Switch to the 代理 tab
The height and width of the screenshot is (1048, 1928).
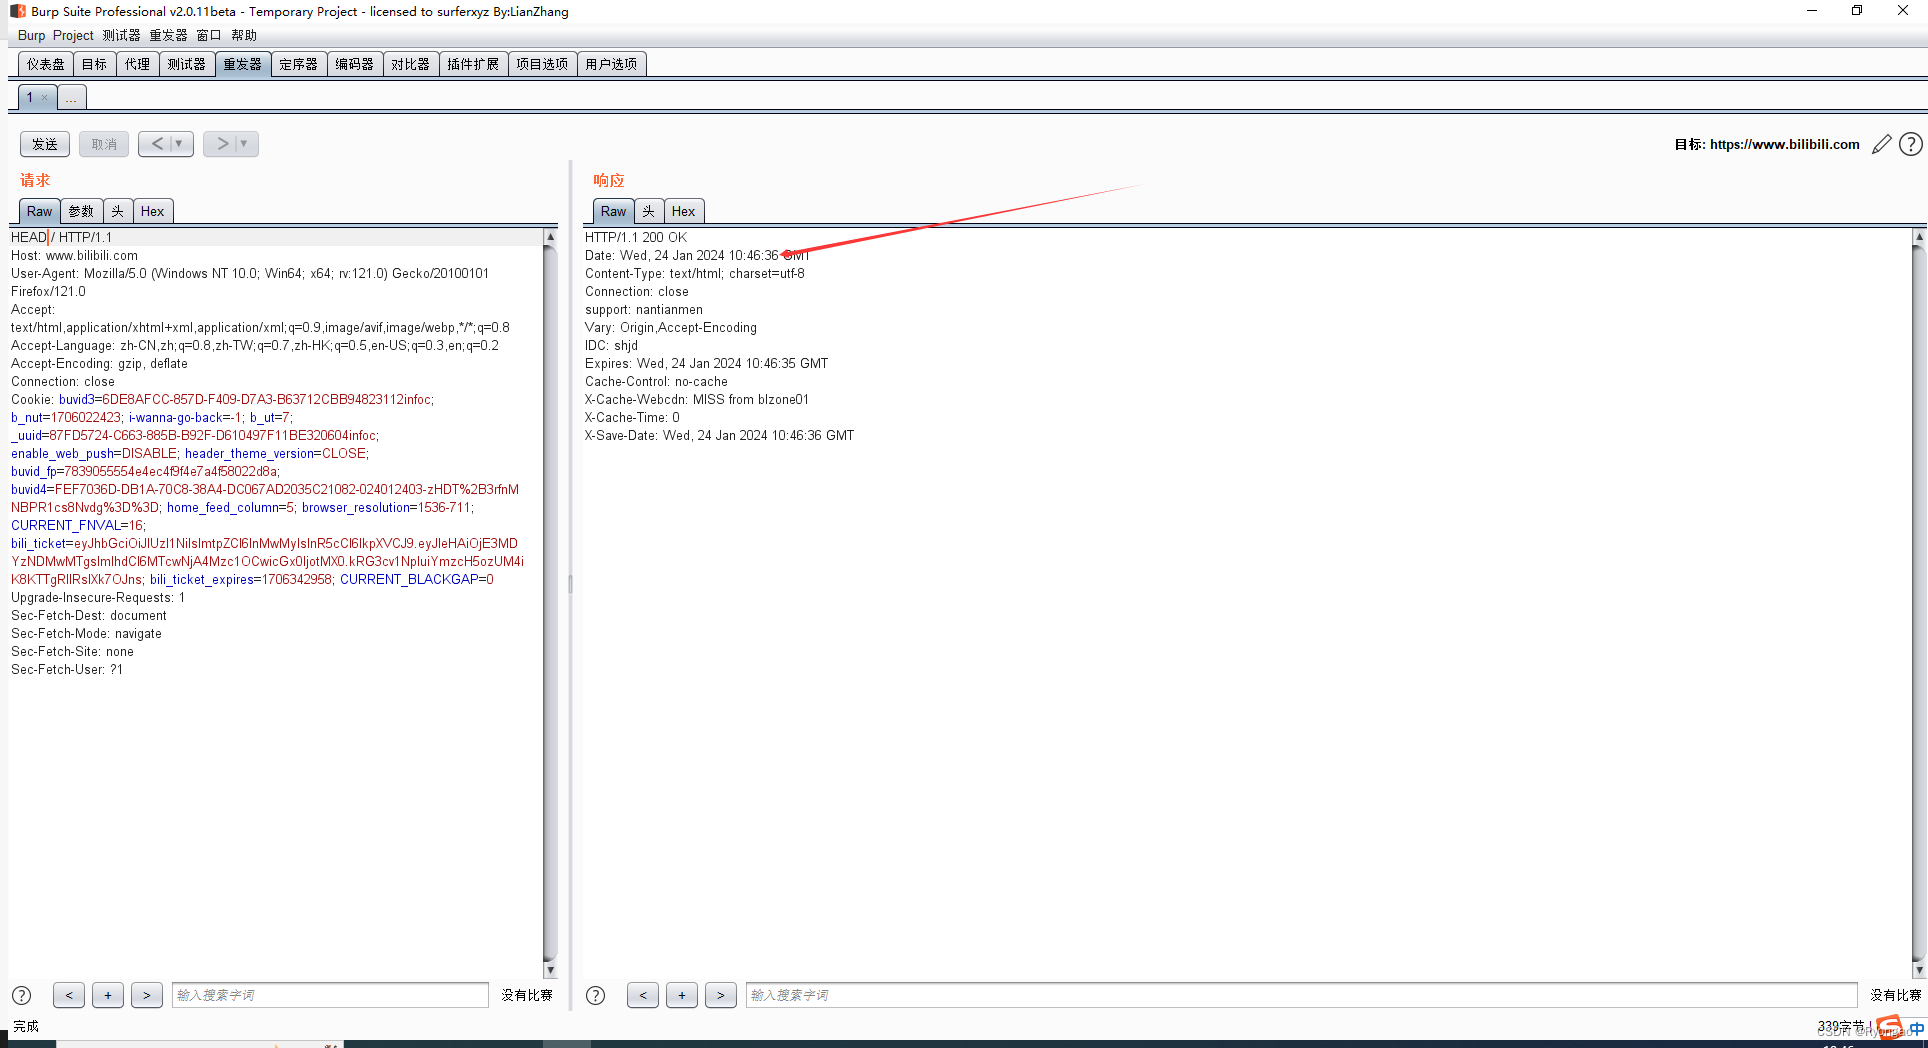click(x=137, y=64)
